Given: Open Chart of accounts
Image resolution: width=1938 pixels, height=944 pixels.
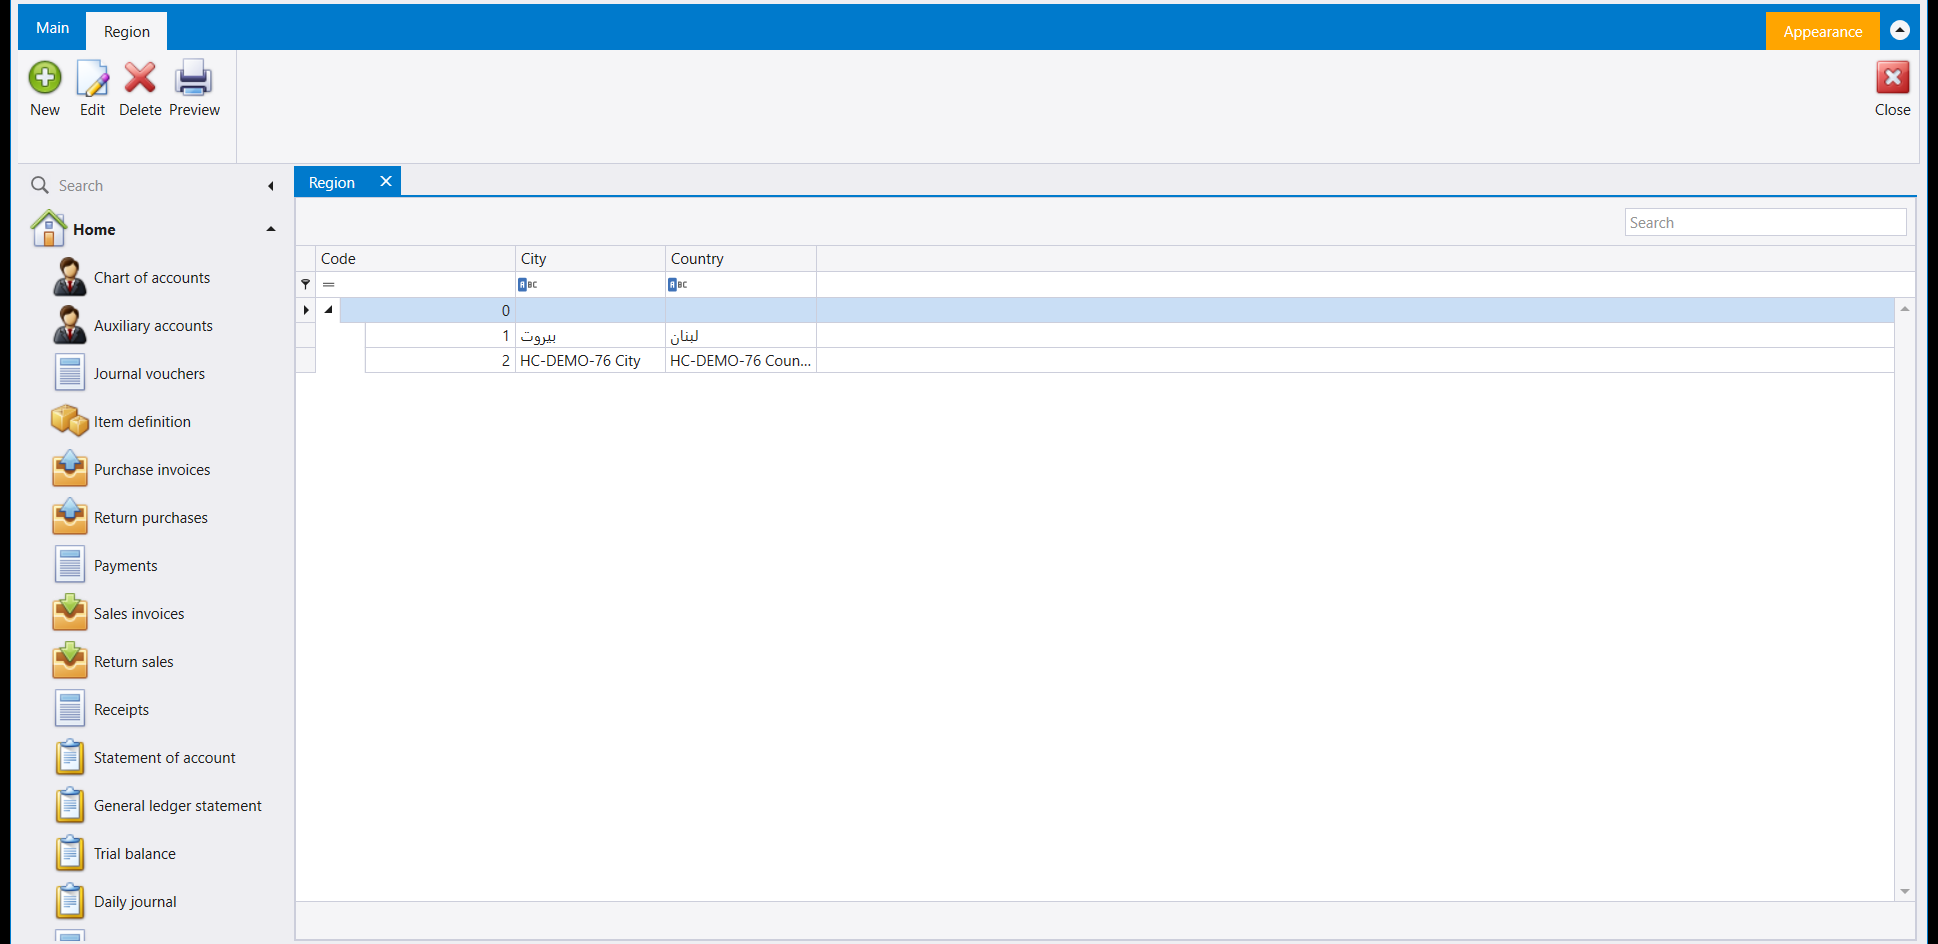Looking at the screenshot, I should click(152, 278).
